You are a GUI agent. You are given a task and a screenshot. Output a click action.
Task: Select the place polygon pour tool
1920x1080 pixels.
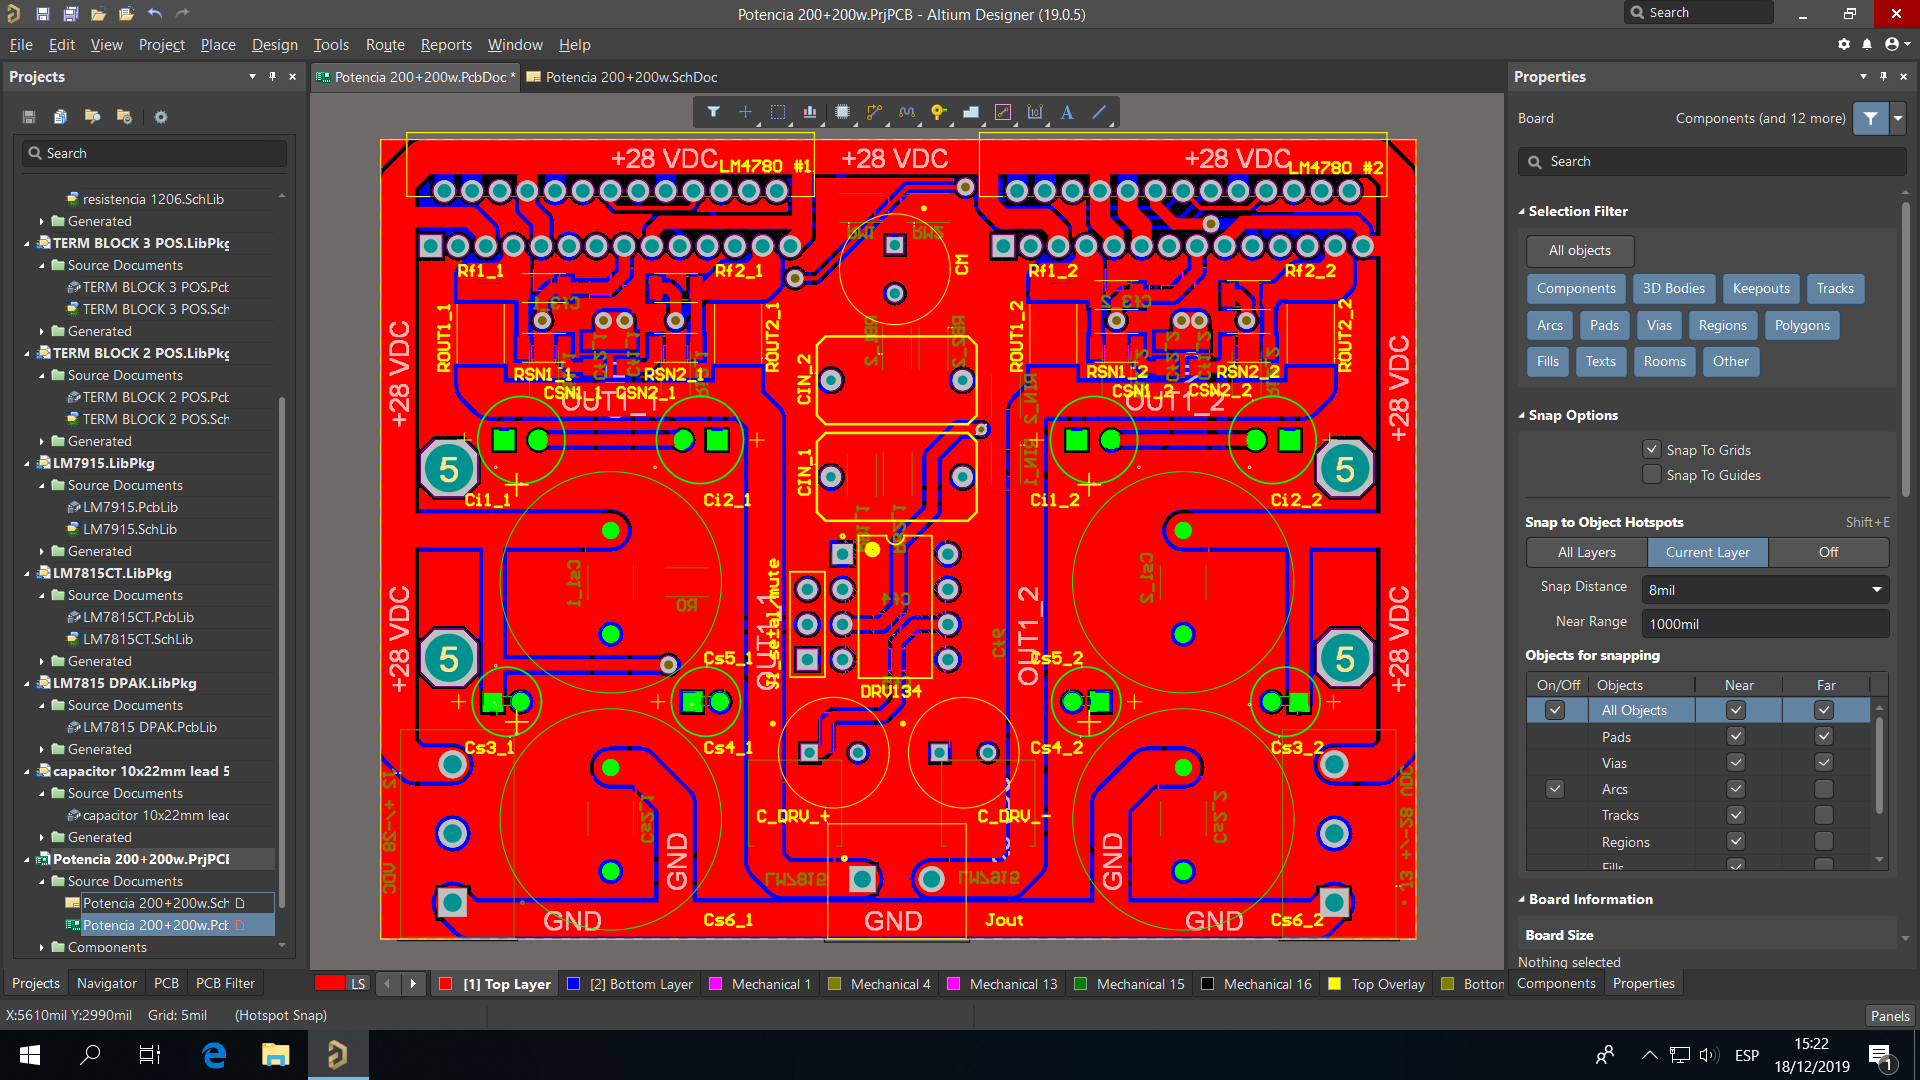pyautogui.click(x=971, y=112)
